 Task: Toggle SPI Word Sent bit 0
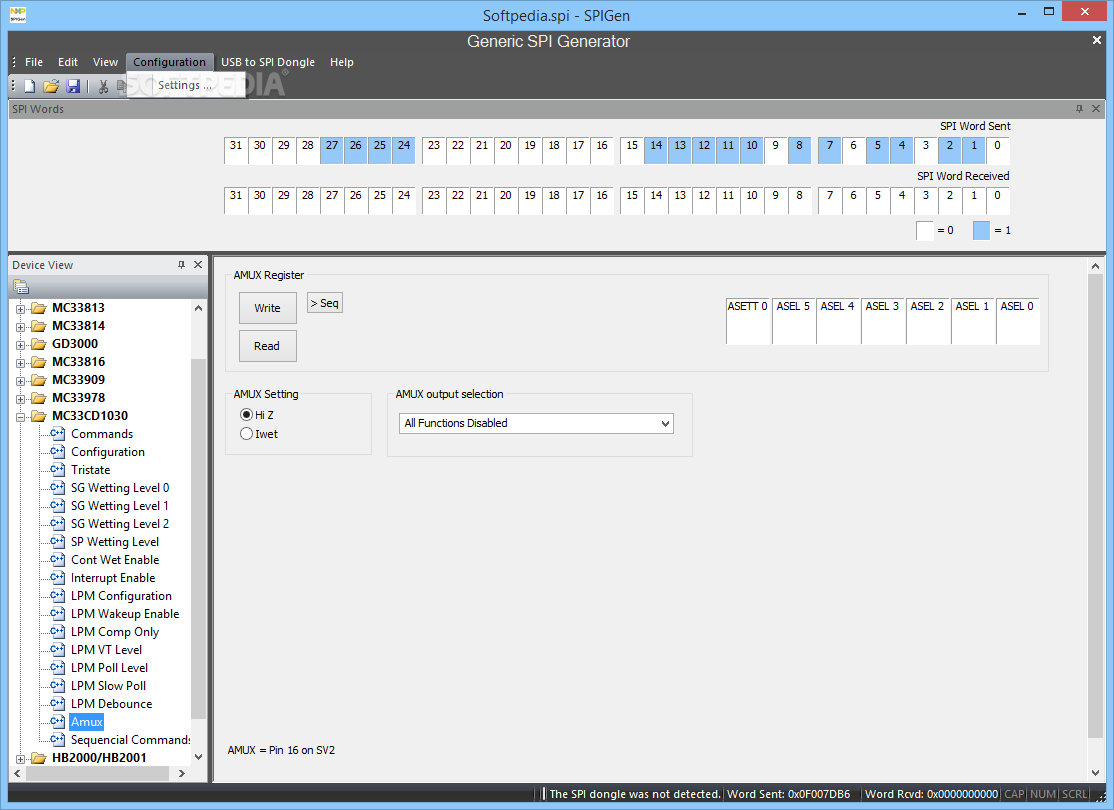click(x=997, y=150)
